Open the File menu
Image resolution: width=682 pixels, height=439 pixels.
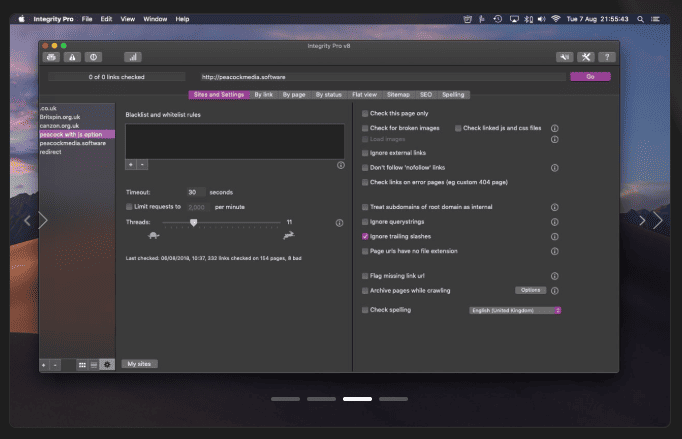[87, 19]
